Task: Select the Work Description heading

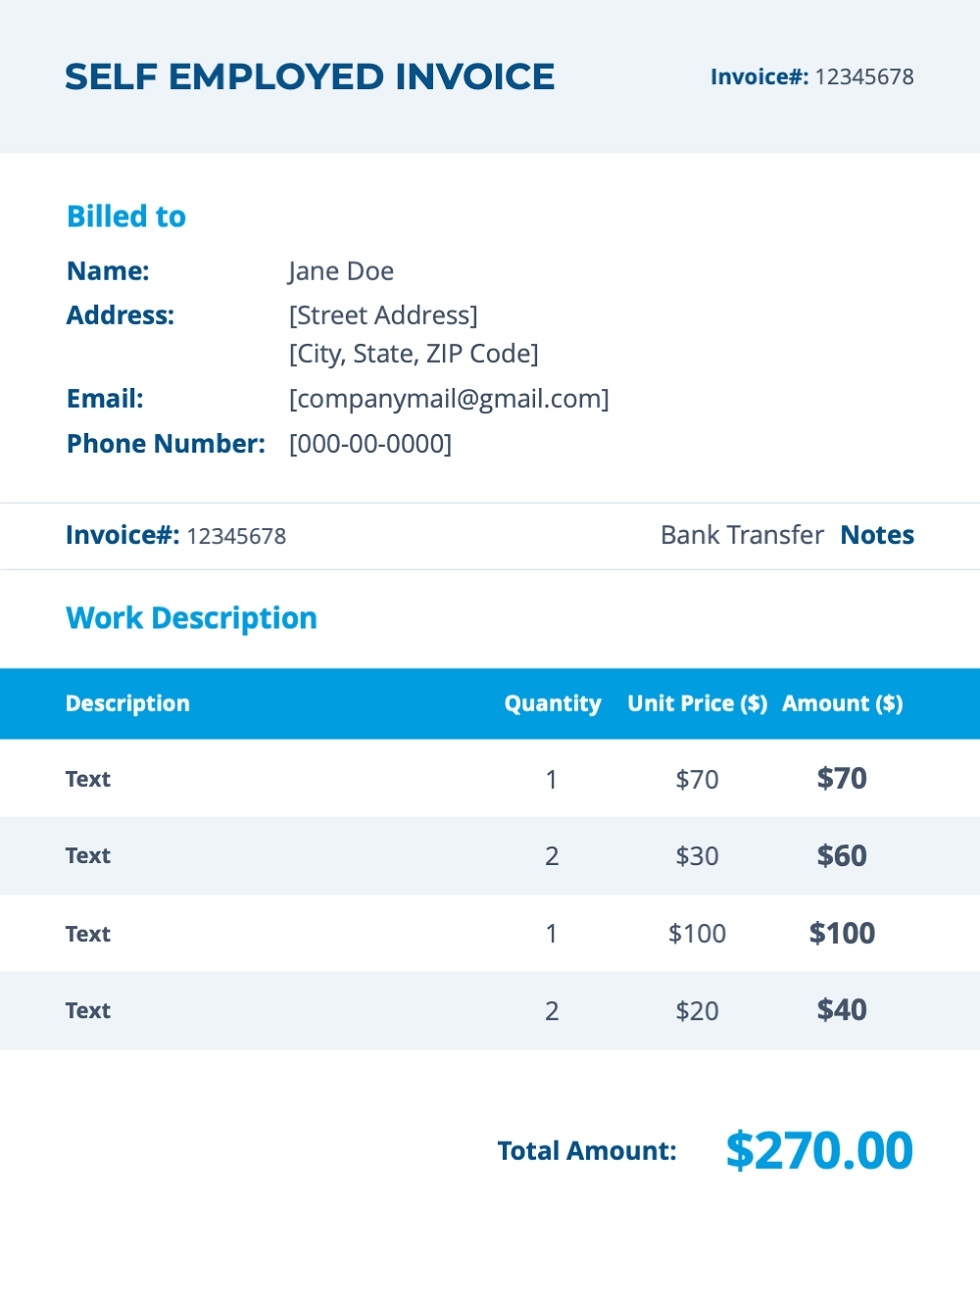Action: pos(191,618)
